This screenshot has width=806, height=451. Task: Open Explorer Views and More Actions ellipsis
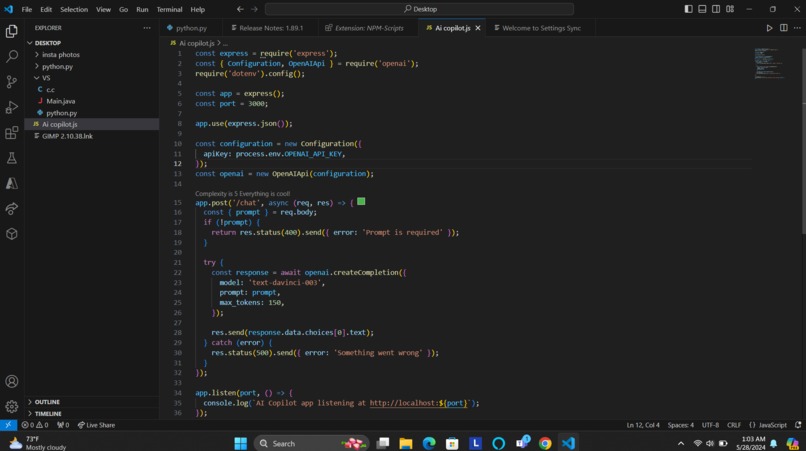click(147, 28)
